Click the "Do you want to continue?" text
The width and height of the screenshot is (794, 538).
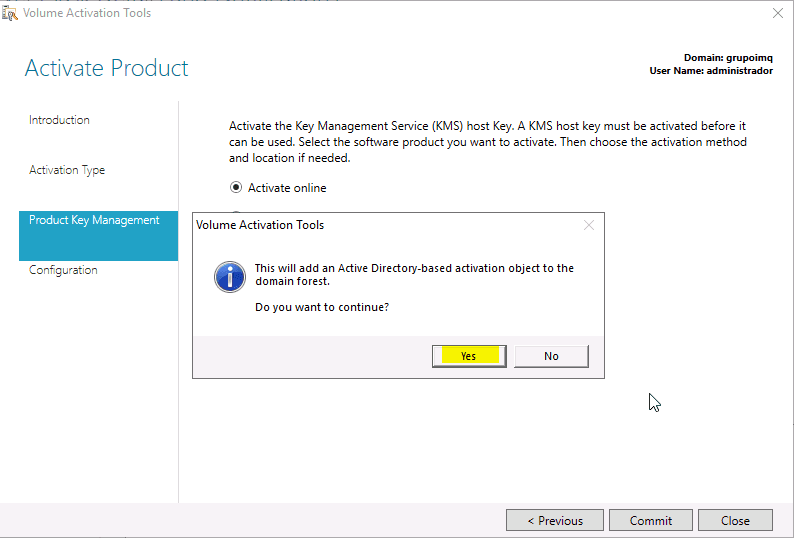pyautogui.click(x=322, y=307)
